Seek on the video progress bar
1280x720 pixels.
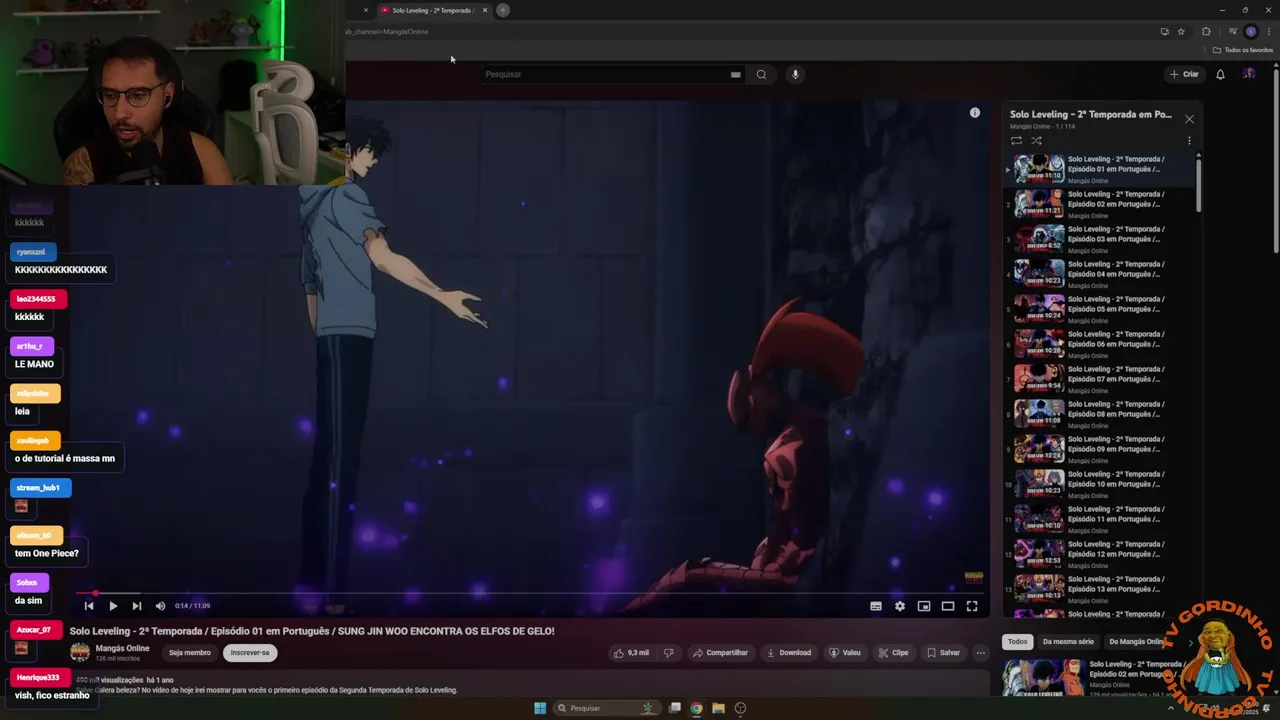(x=530, y=593)
